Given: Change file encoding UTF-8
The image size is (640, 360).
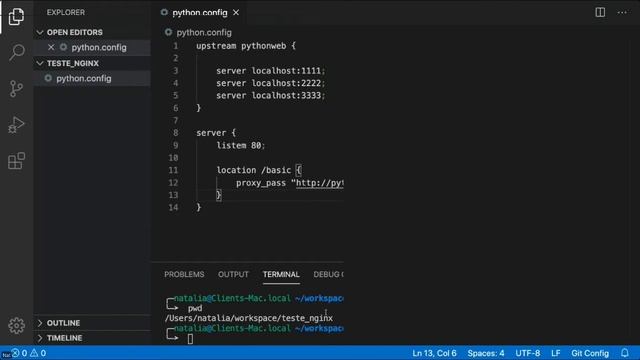Looking at the screenshot, I should click(x=527, y=353).
